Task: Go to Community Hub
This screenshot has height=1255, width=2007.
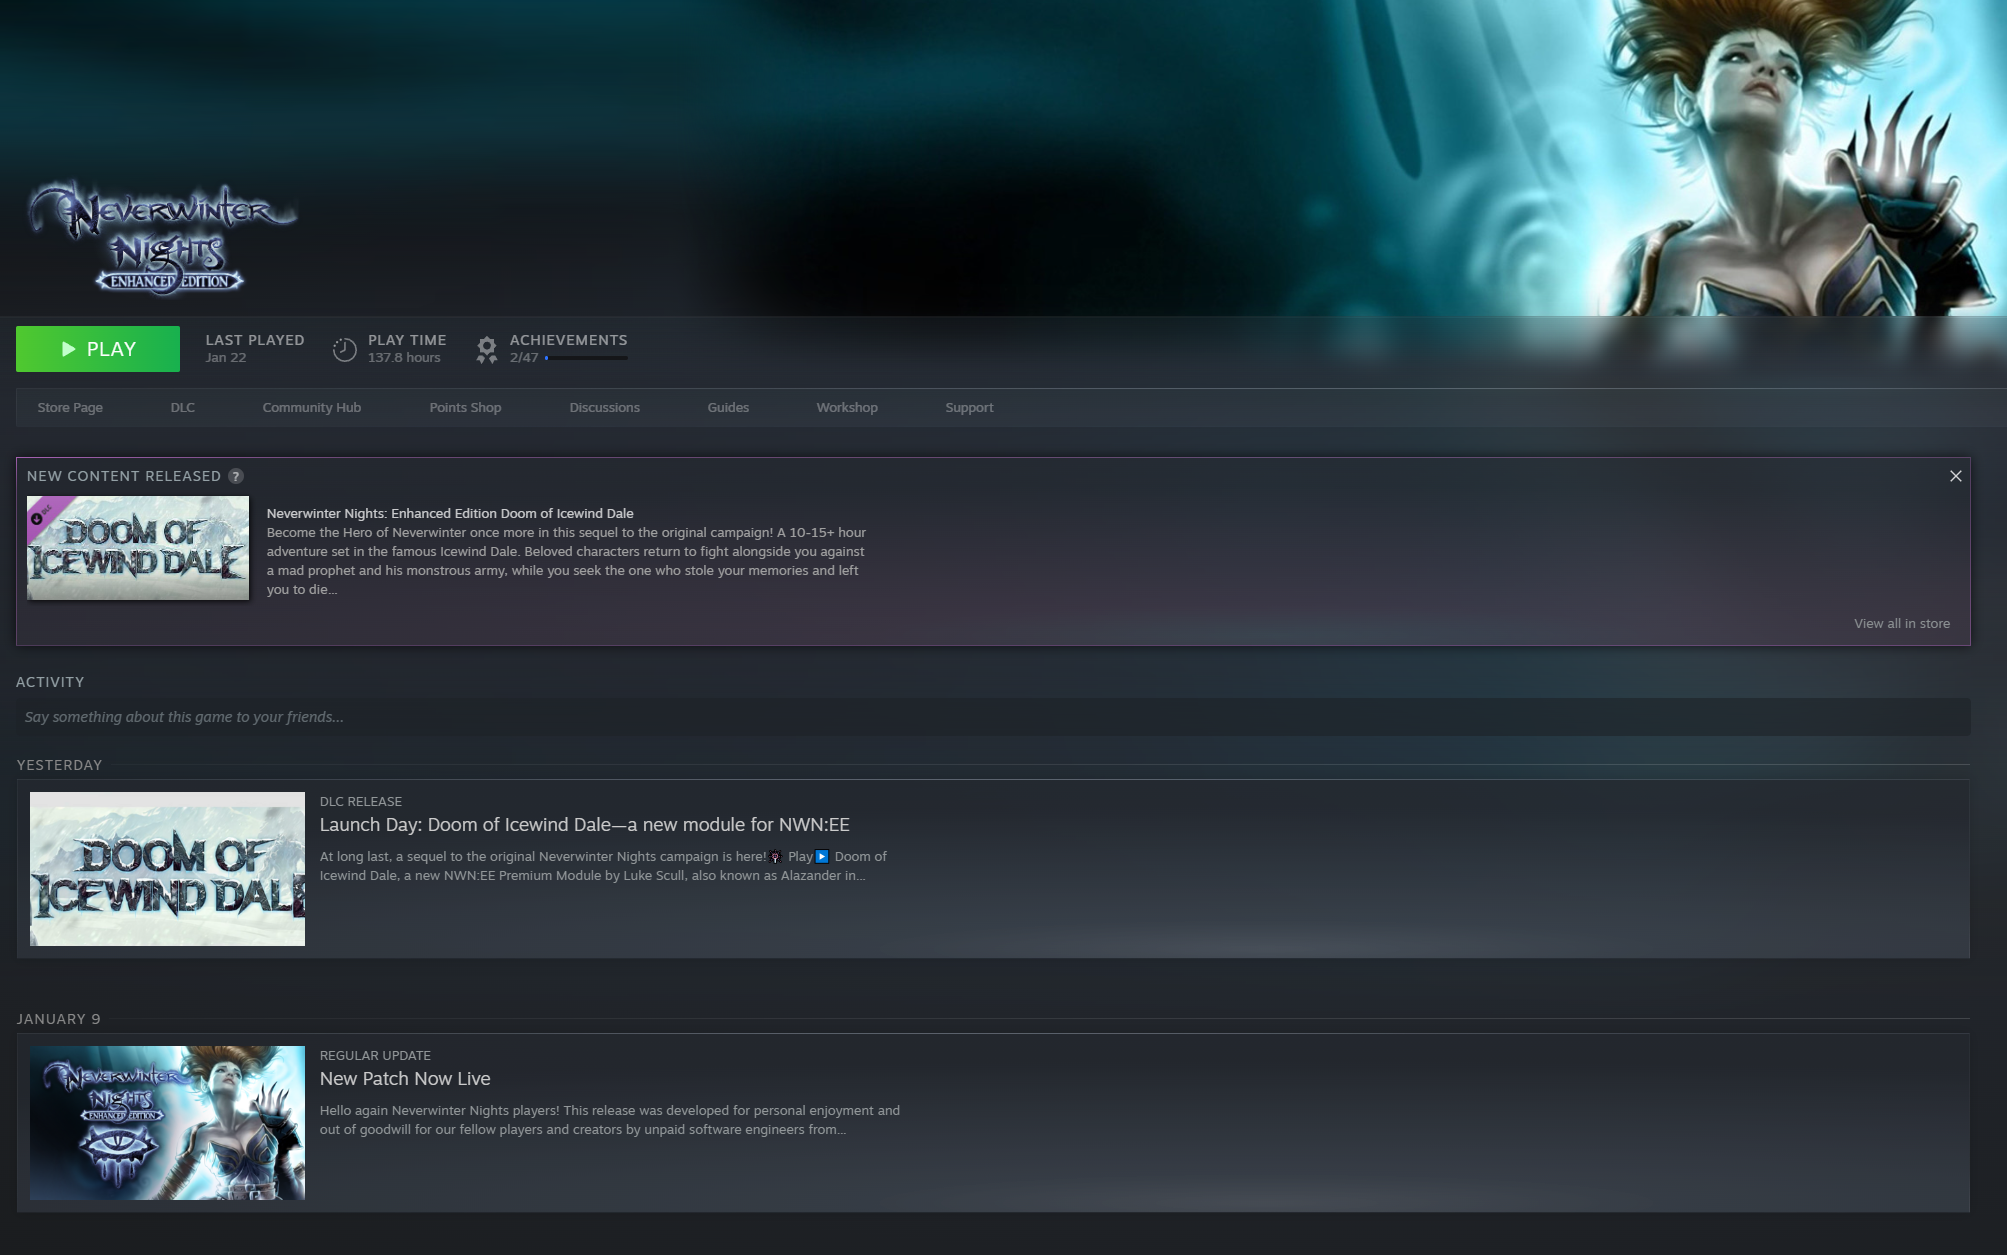Action: [311, 408]
